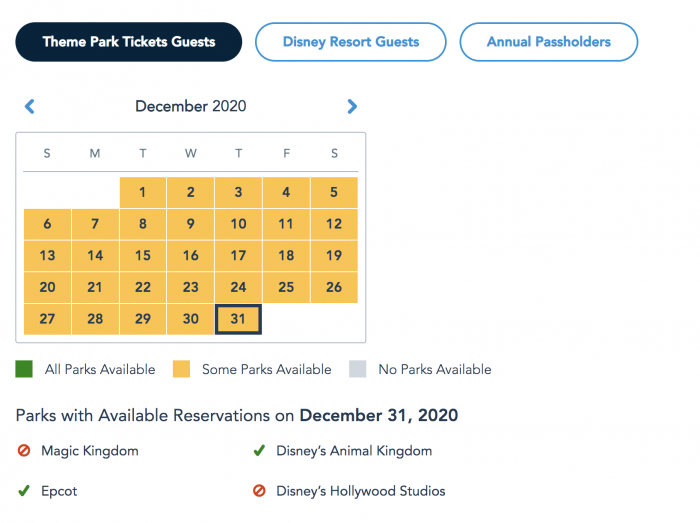This screenshot has height=523, width=700.
Task: Go to next month arrow
Action: point(352,106)
